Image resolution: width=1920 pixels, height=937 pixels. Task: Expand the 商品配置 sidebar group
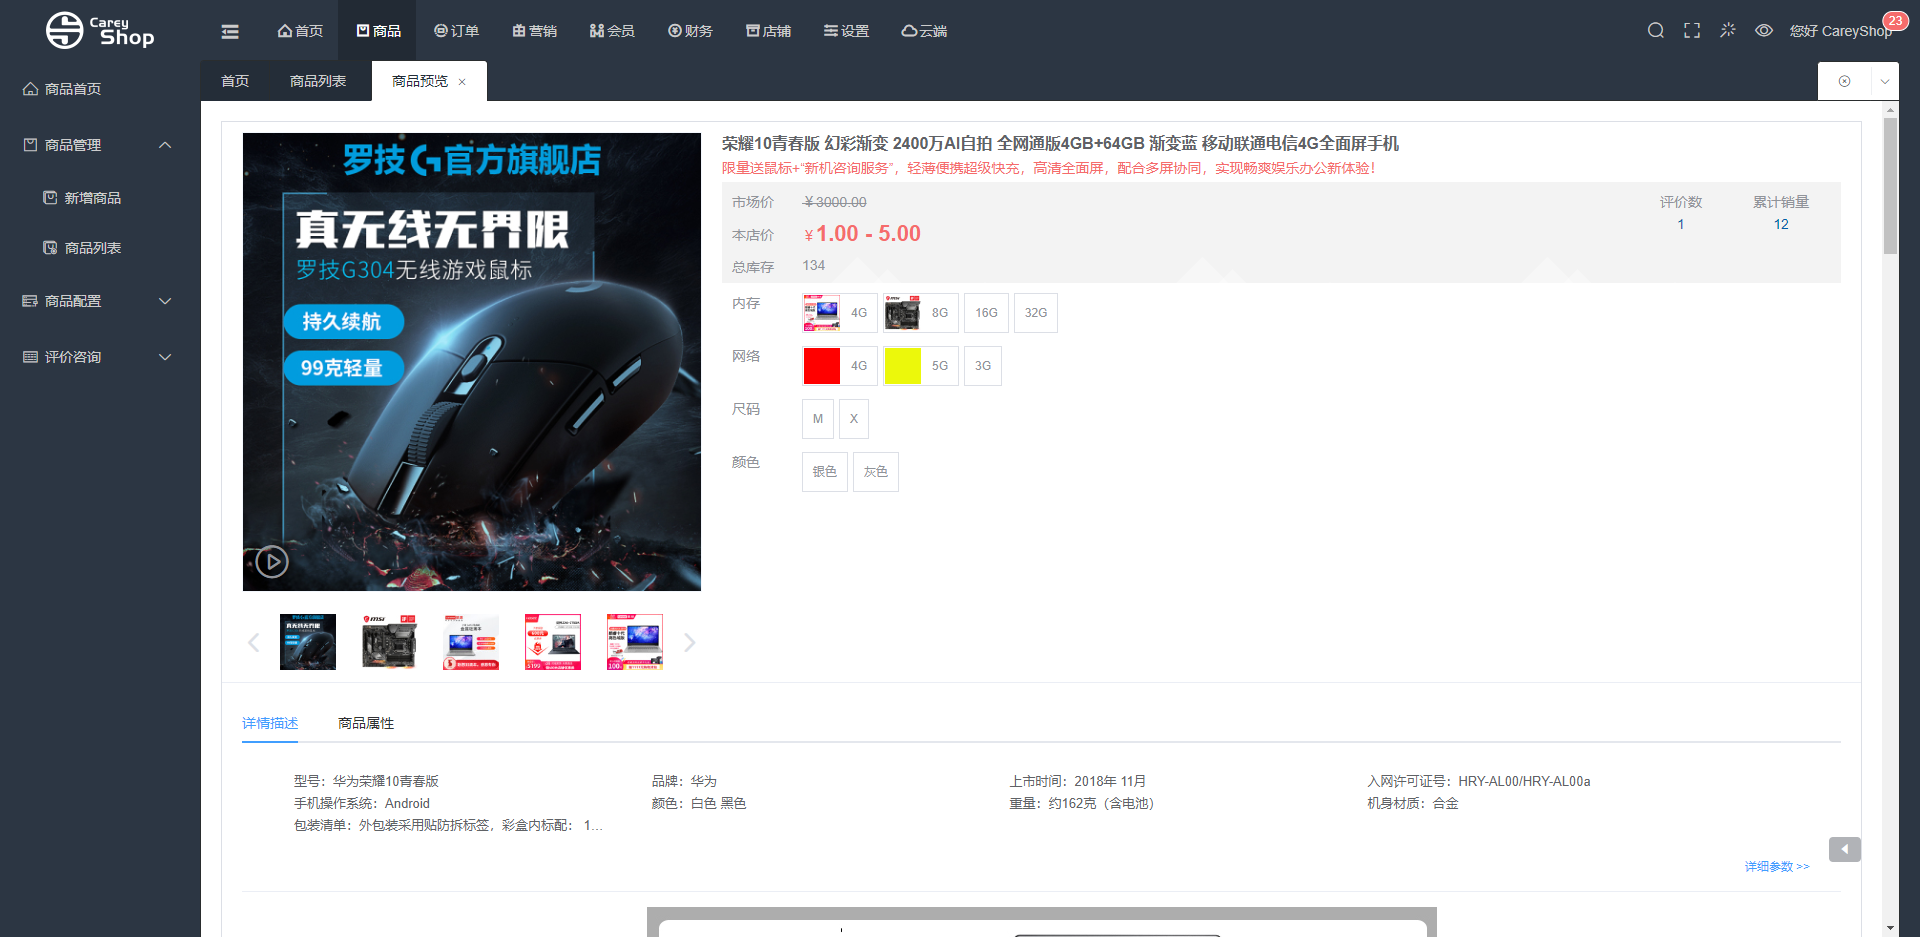(x=100, y=301)
